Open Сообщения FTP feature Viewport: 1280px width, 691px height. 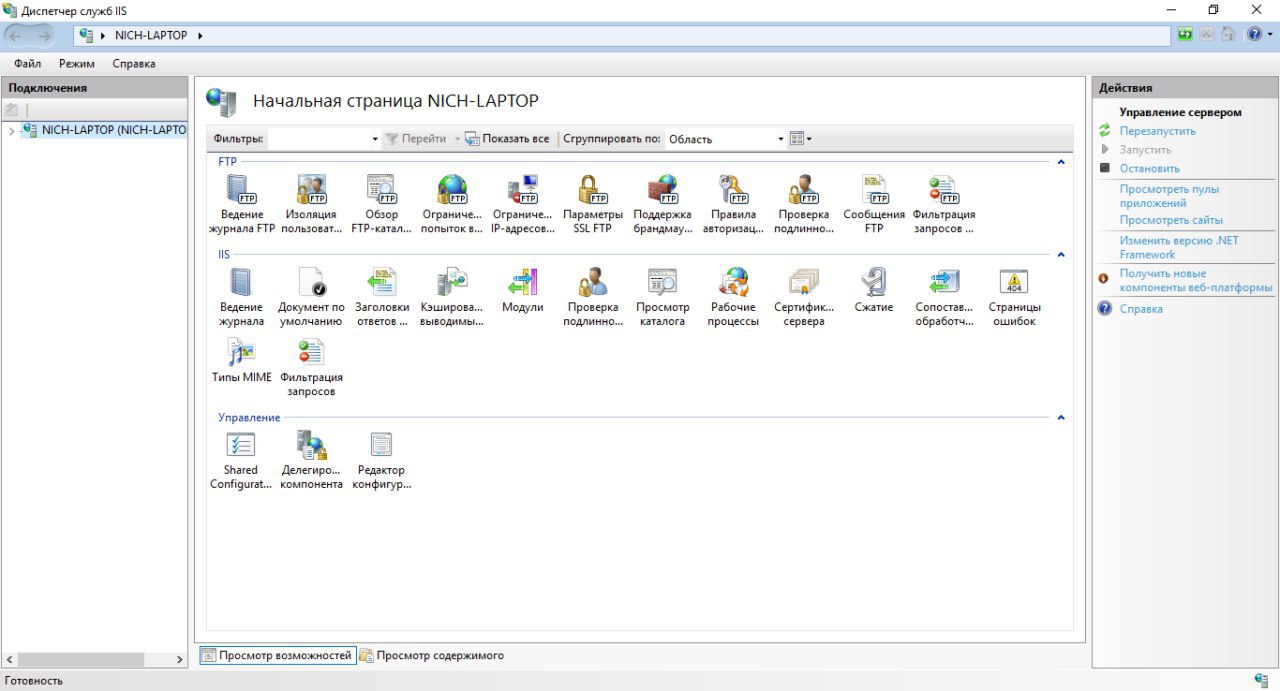pos(874,204)
